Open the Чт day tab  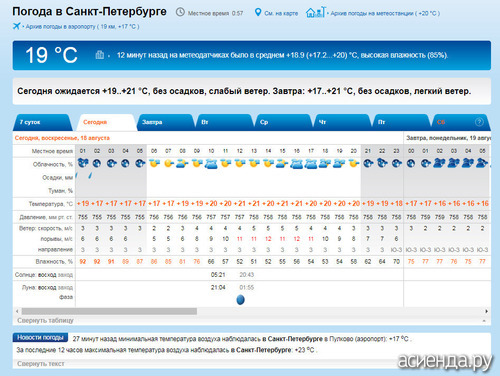click(342, 122)
